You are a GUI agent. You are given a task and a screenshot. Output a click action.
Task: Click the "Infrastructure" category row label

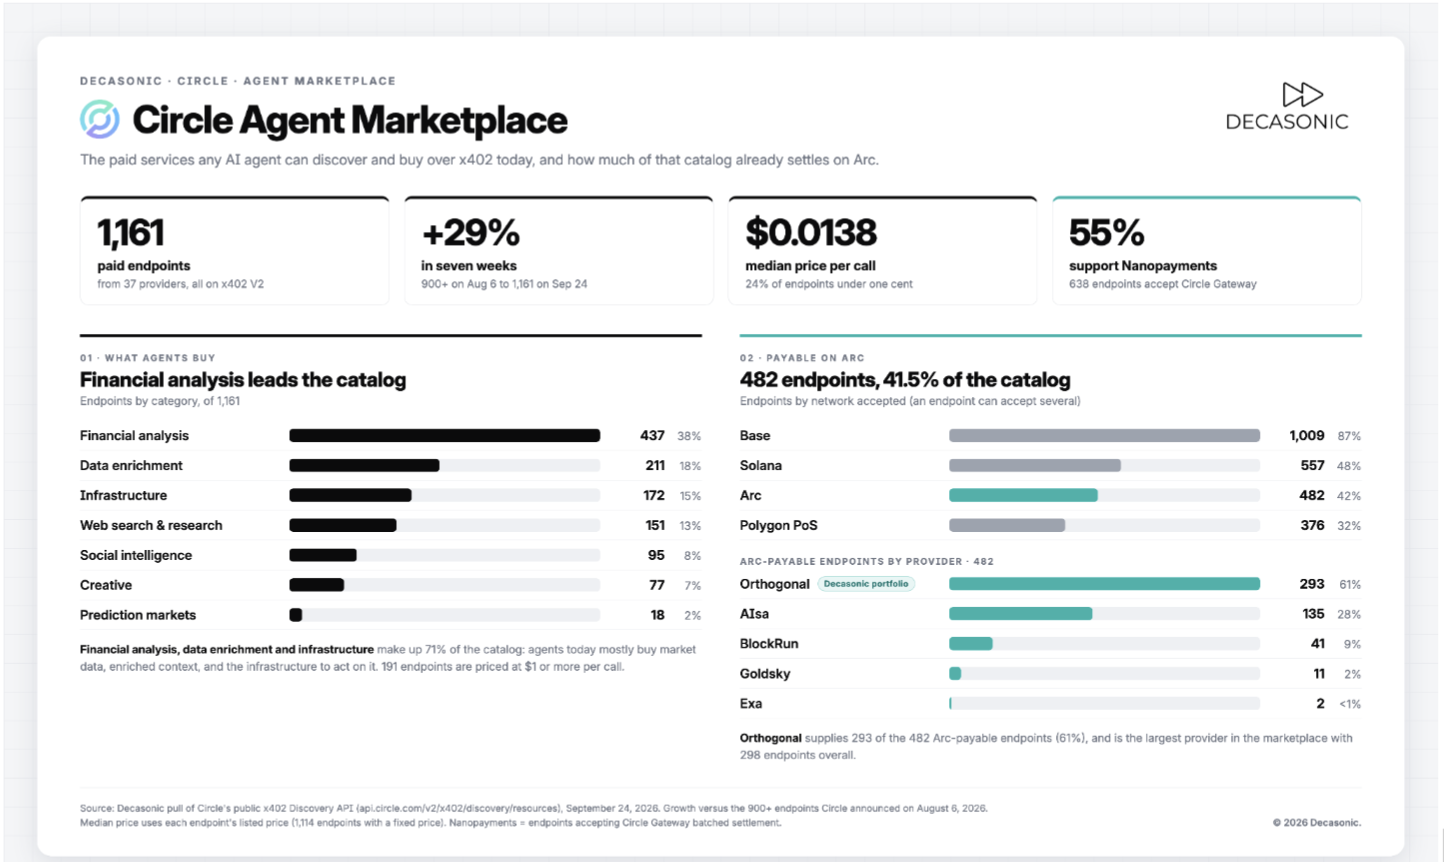123,496
